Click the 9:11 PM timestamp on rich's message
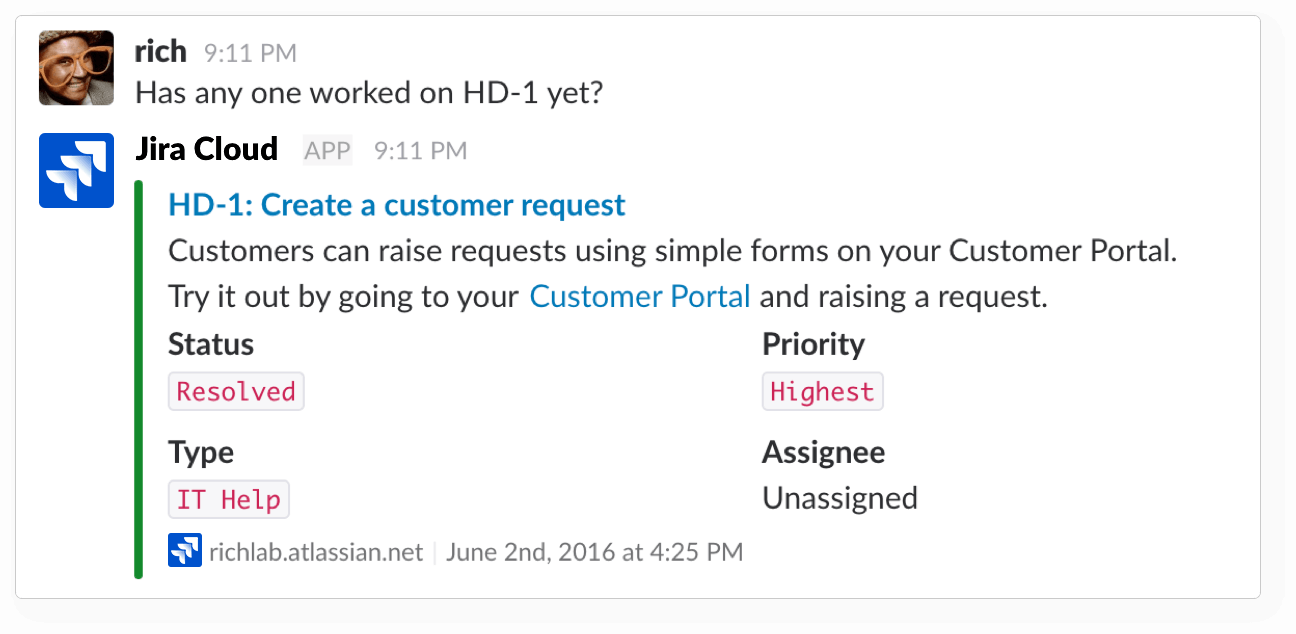This screenshot has height=634, width=1296. (x=250, y=52)
